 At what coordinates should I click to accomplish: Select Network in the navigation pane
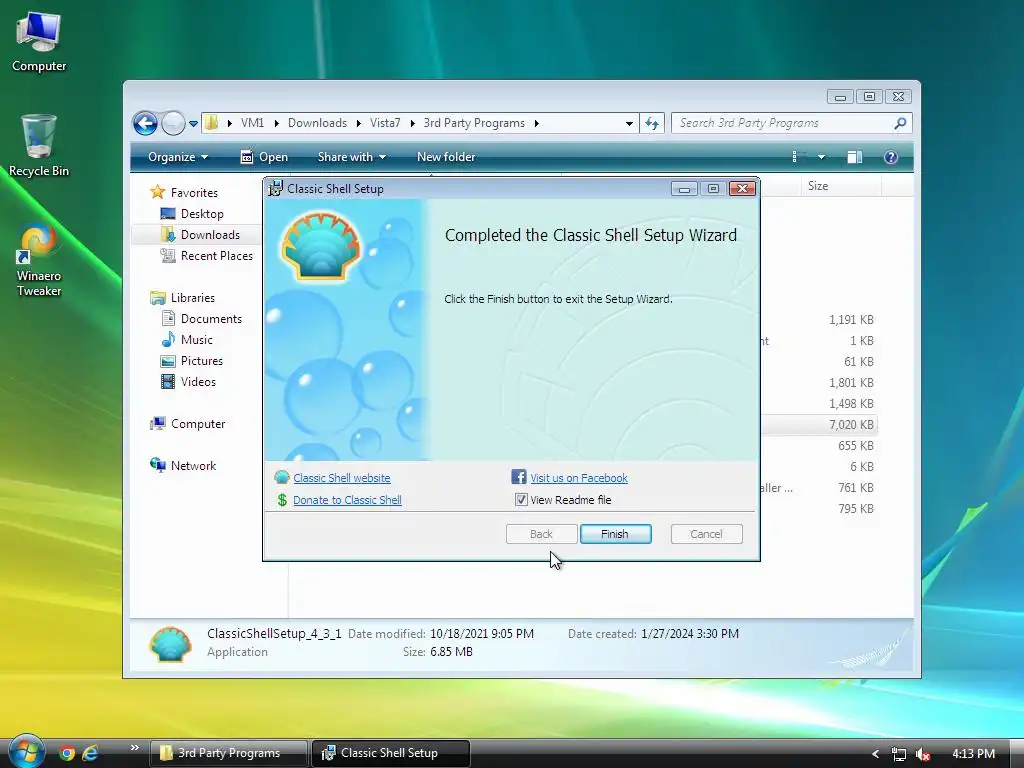pyautogui.click(x=193, y=466)
